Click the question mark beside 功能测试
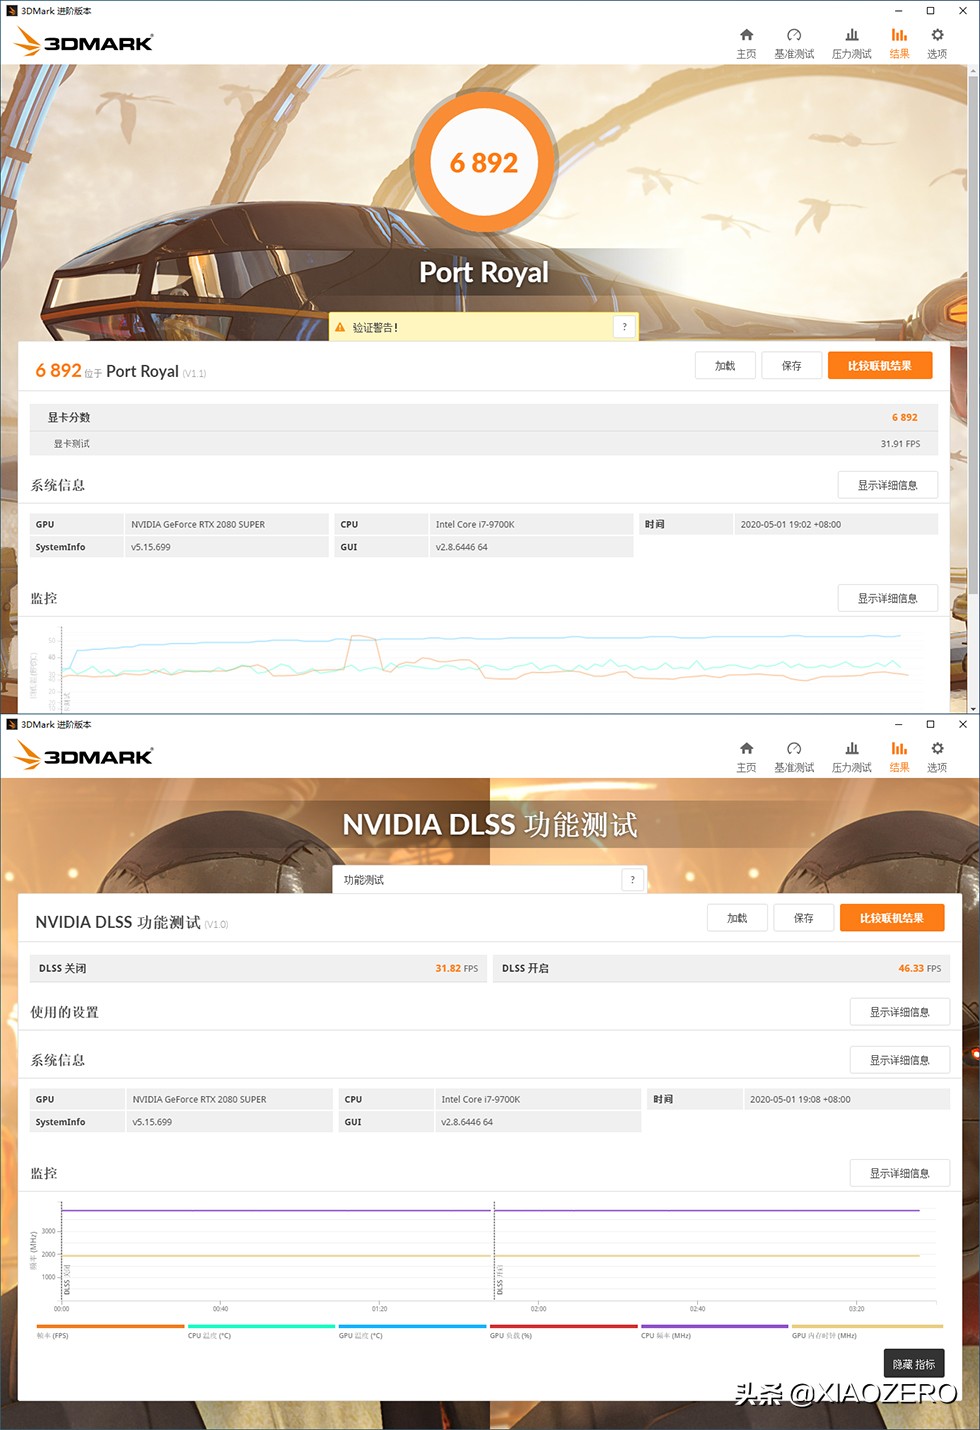 click(x=633, y=880)
